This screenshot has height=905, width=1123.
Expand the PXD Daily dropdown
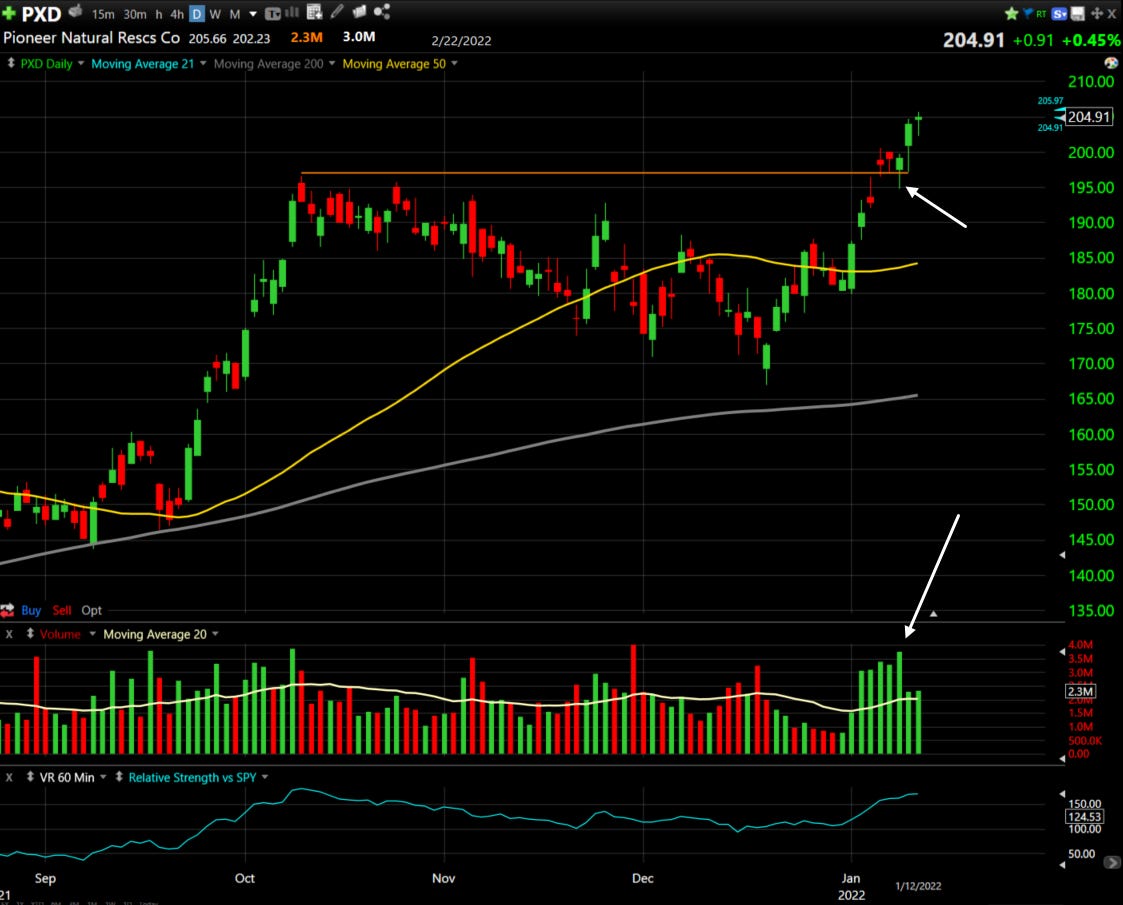[x=81, y=64]
